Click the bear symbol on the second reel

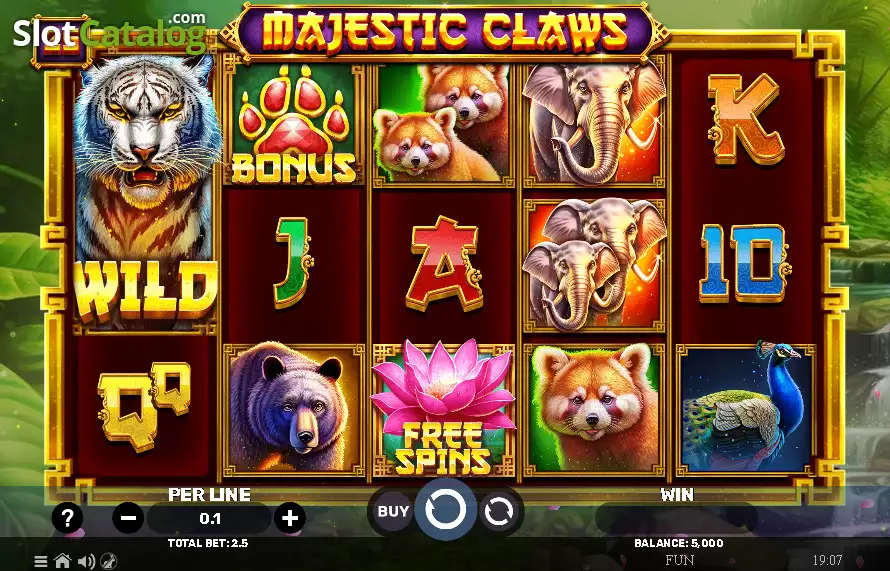(293, 408)
